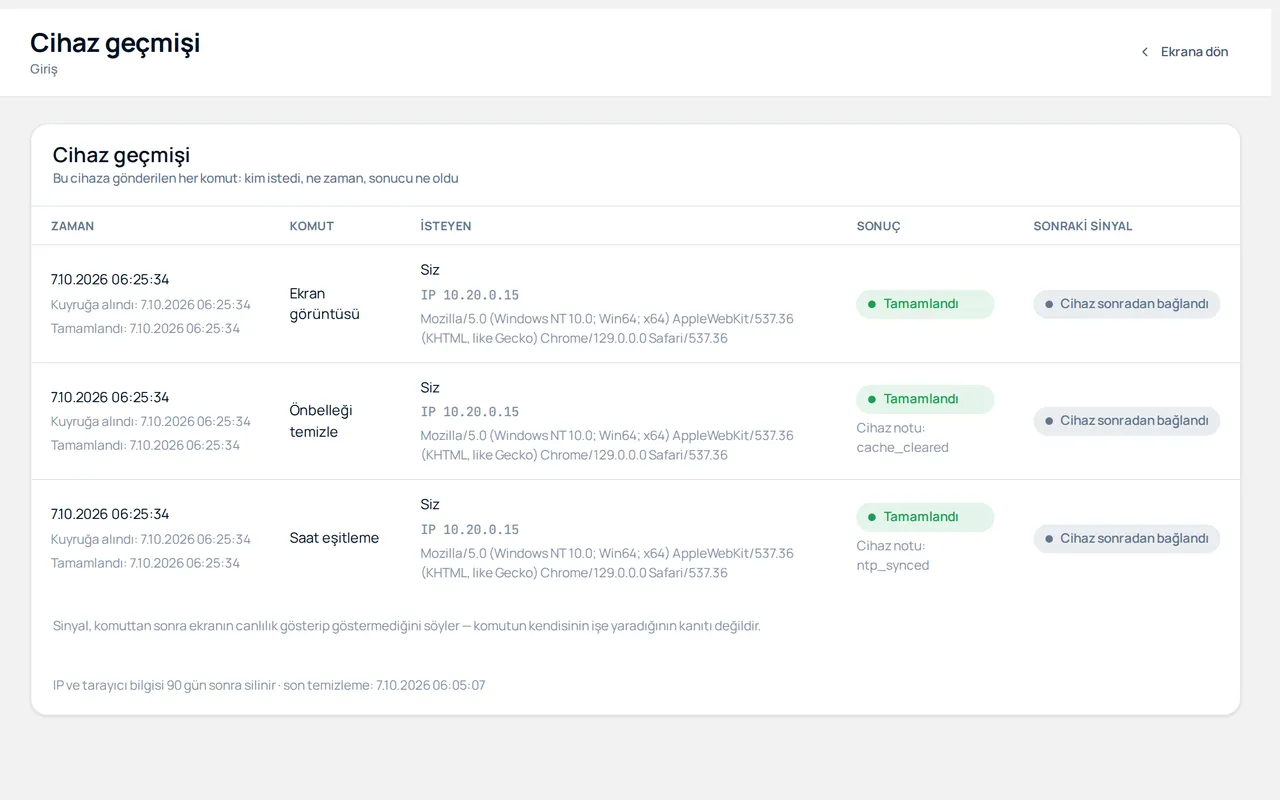1280x800 pixels.
Task: Select the Önbelleği temizle command cell
Action: coord(321,421)
